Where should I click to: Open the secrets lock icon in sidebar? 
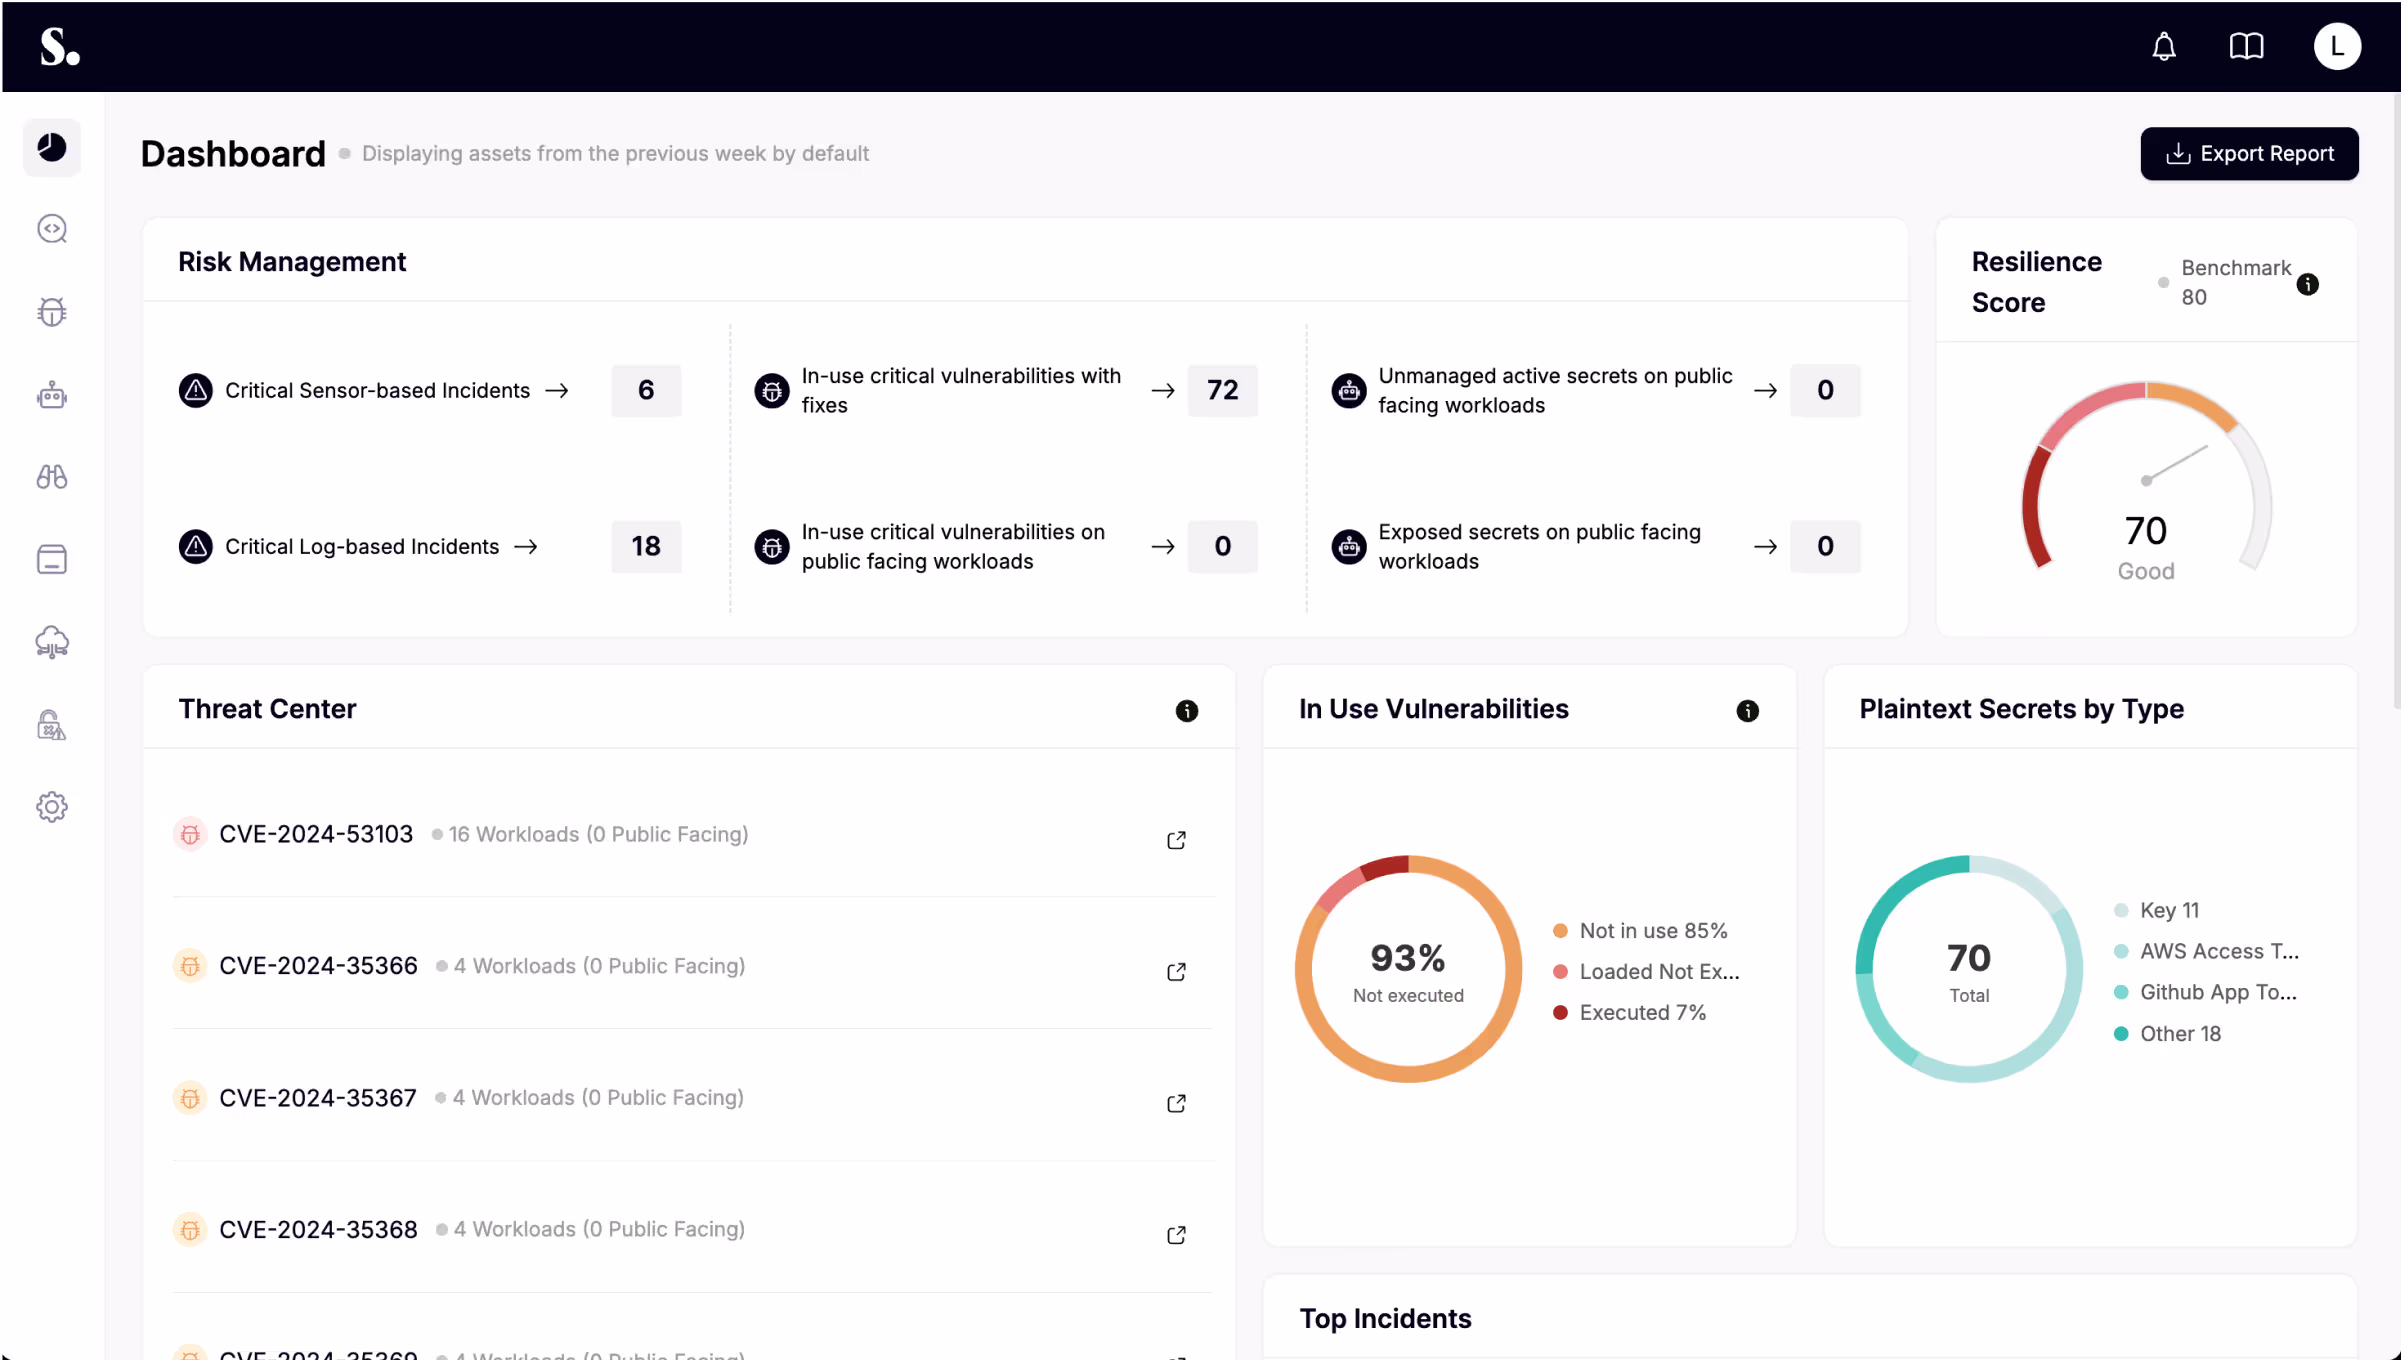(51, 724)
